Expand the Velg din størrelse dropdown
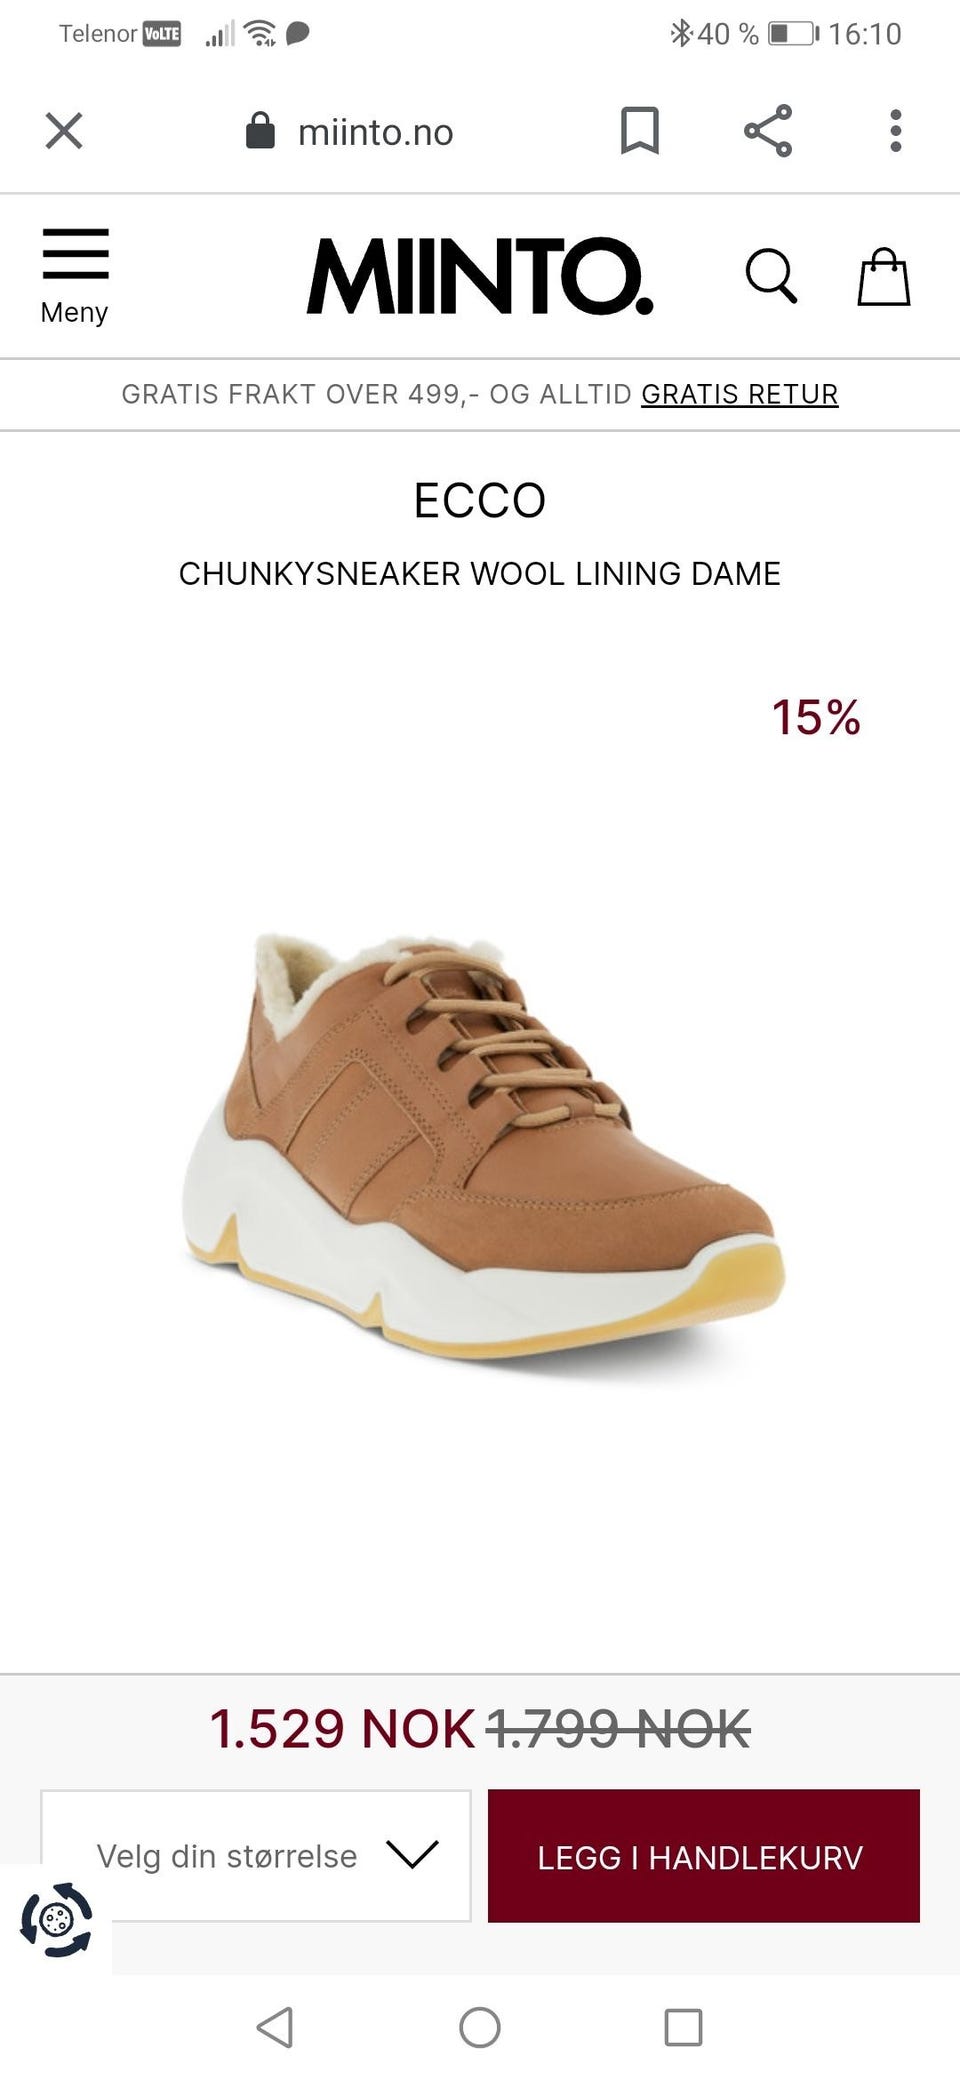Viewport: 960px width, 2080px height. coord(256,1855)
